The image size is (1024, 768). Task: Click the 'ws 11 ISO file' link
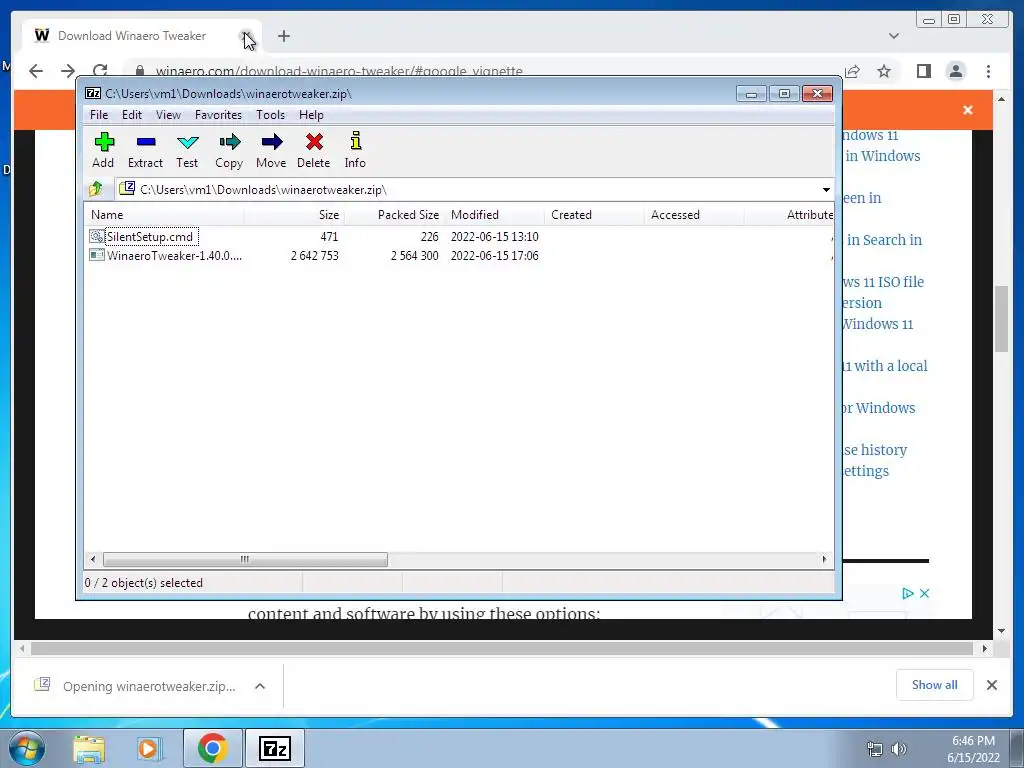[x=883, y=282]
